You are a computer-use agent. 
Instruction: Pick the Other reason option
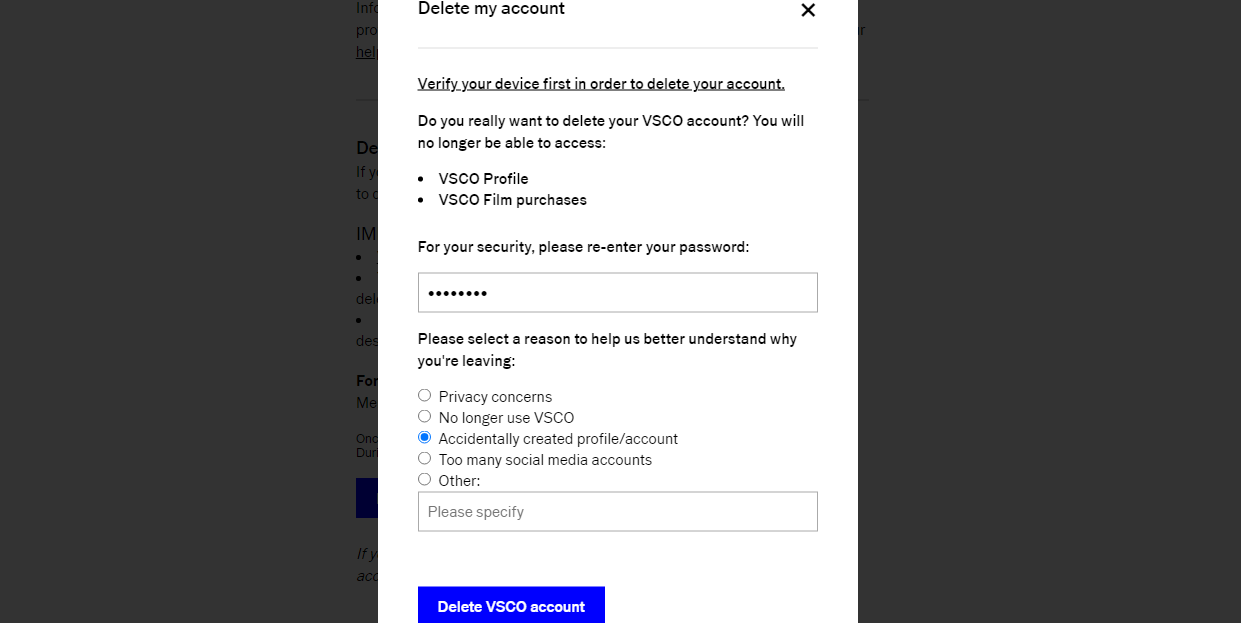coord(424,479)
